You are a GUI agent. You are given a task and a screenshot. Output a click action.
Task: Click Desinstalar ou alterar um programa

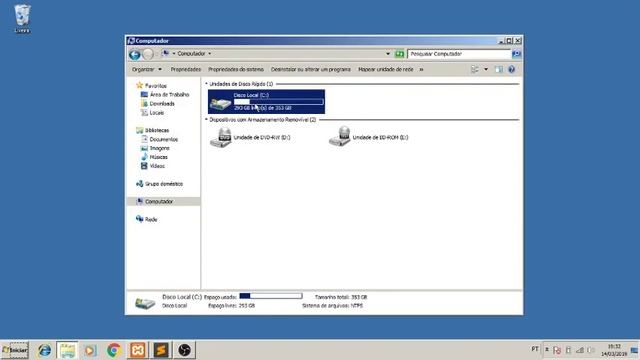(x=311, y=69)
